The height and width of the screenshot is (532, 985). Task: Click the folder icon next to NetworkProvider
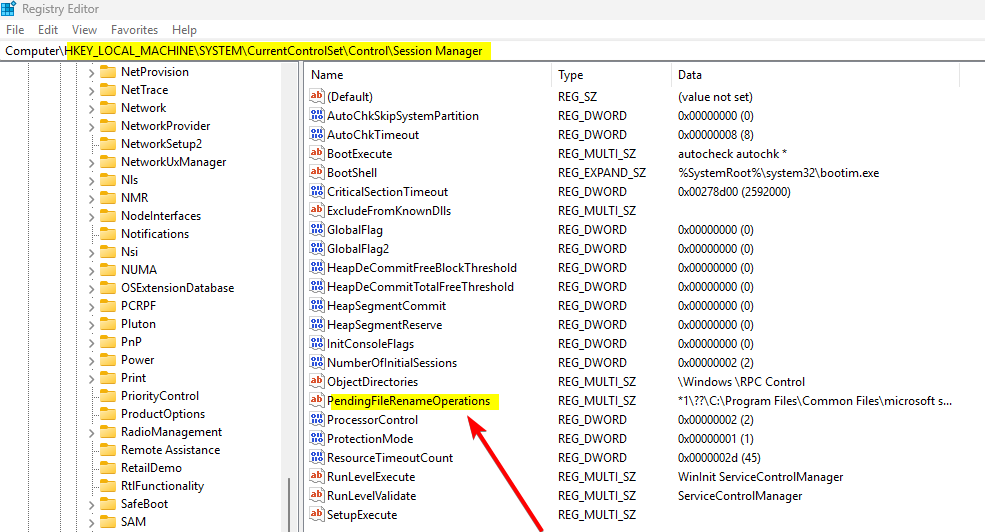coord(108,126)
